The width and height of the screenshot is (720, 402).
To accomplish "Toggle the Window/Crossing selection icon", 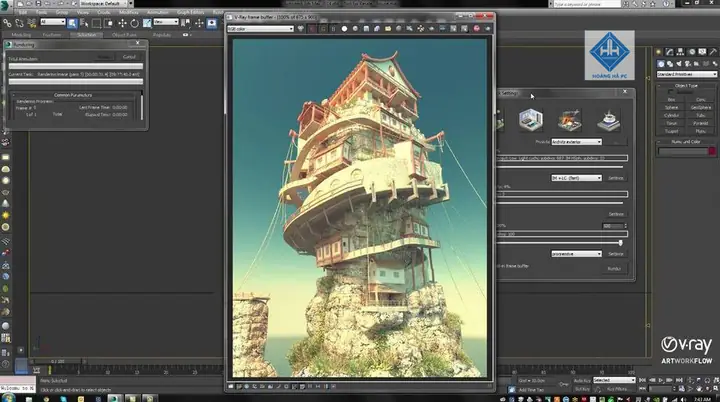I will 108,23.
